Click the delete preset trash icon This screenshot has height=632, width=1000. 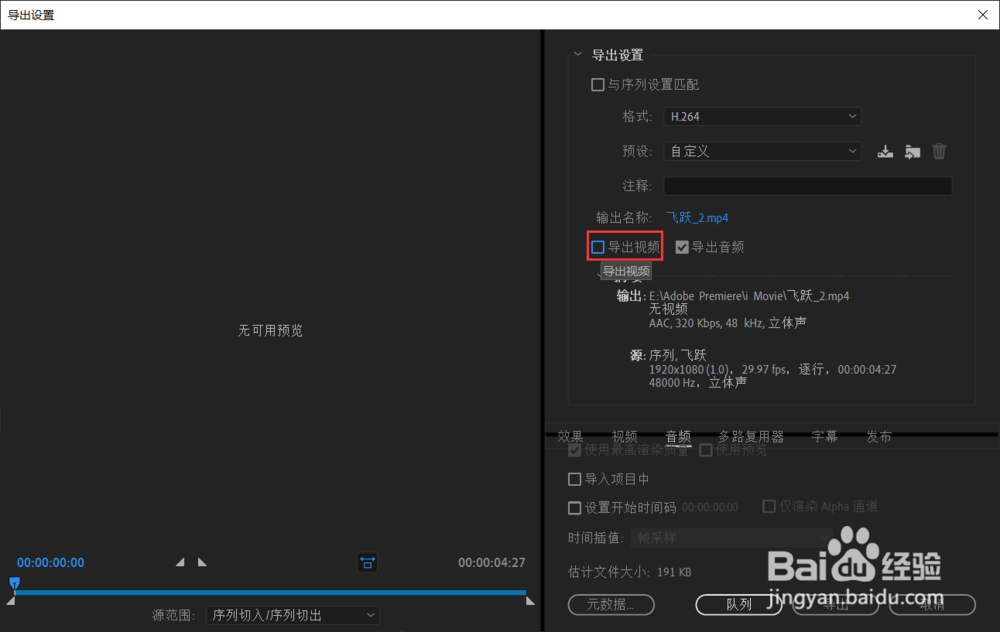pyautogui.click(x=939, y=151)
